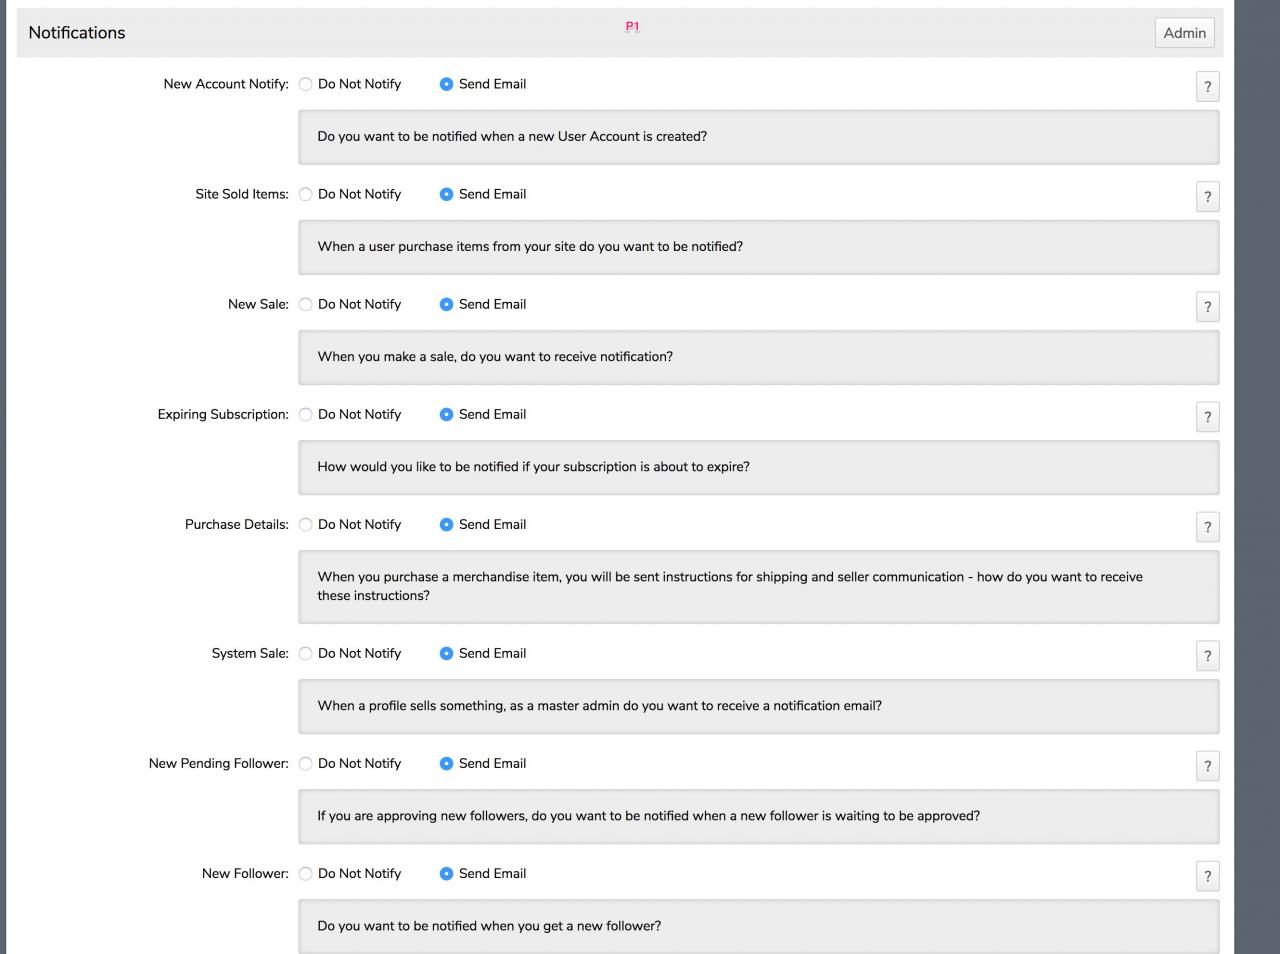The height and width of the screenshot is (954, 1280).
Task: Click the Notifications section header
Action: [x=77, y=33]
